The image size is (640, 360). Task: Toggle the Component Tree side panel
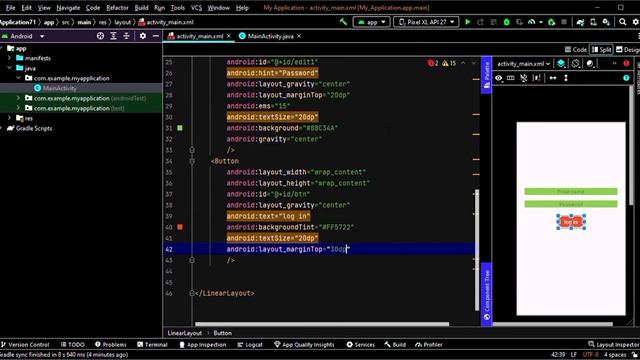click(486, 295)
